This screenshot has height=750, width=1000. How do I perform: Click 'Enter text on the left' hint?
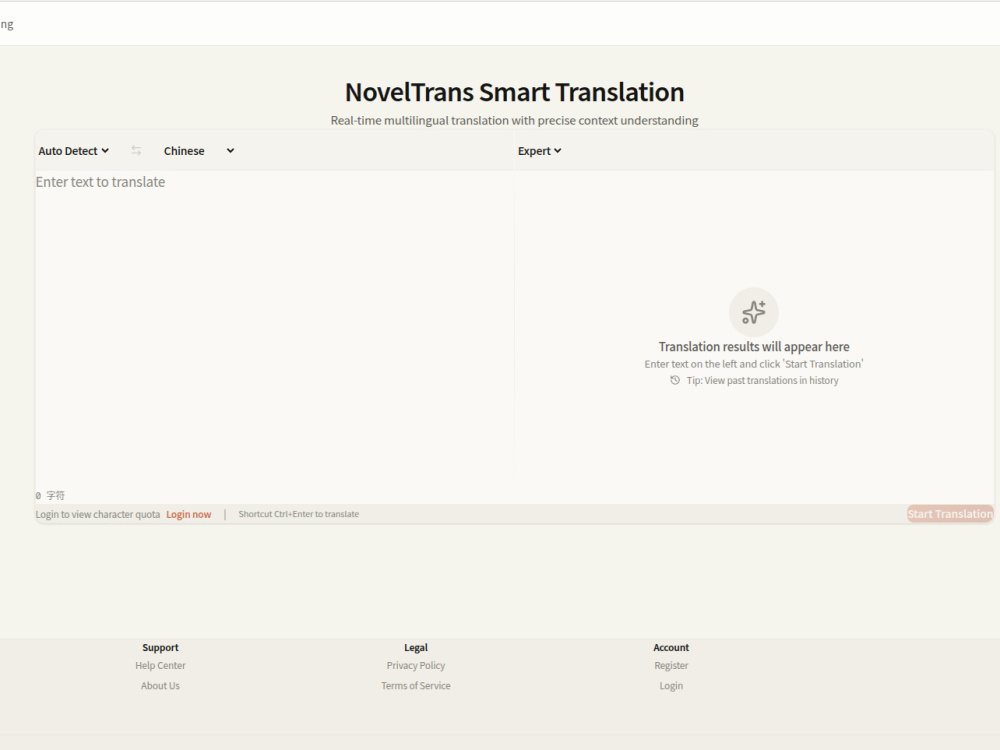(754, 364)
